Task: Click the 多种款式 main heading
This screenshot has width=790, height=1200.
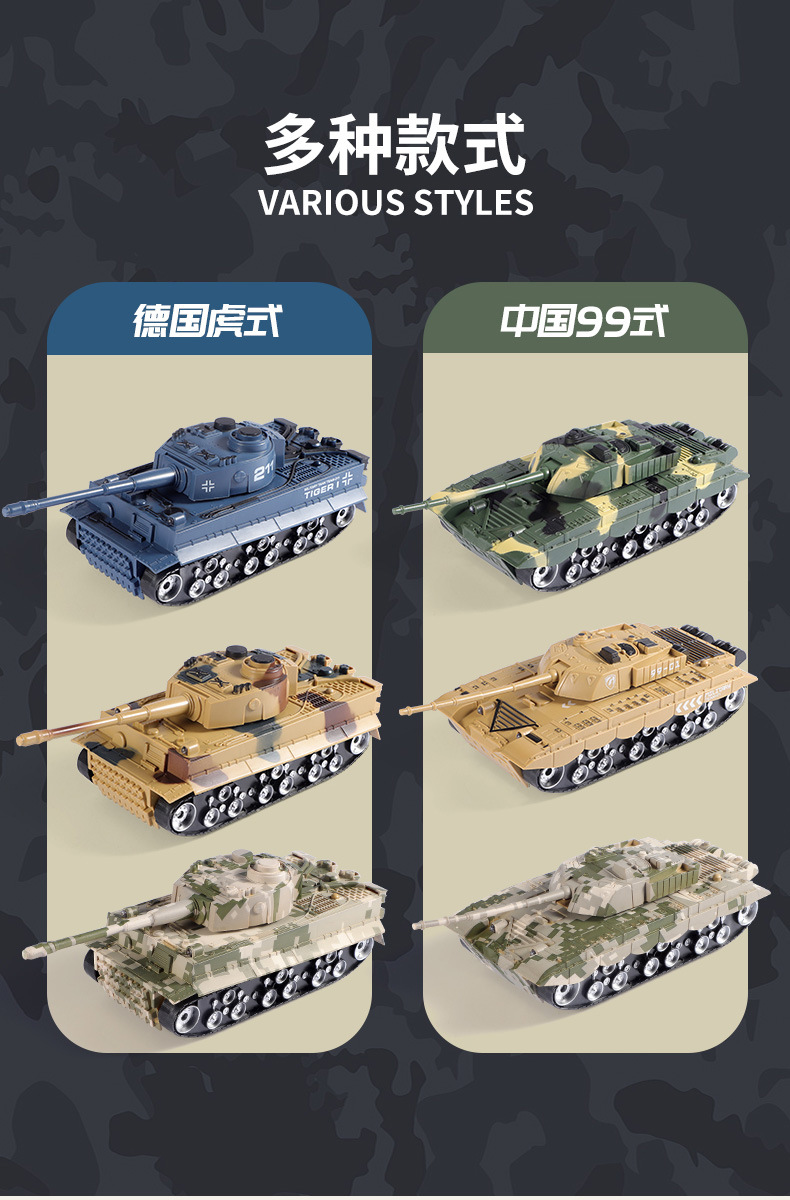Action: [x=395, y=146]
